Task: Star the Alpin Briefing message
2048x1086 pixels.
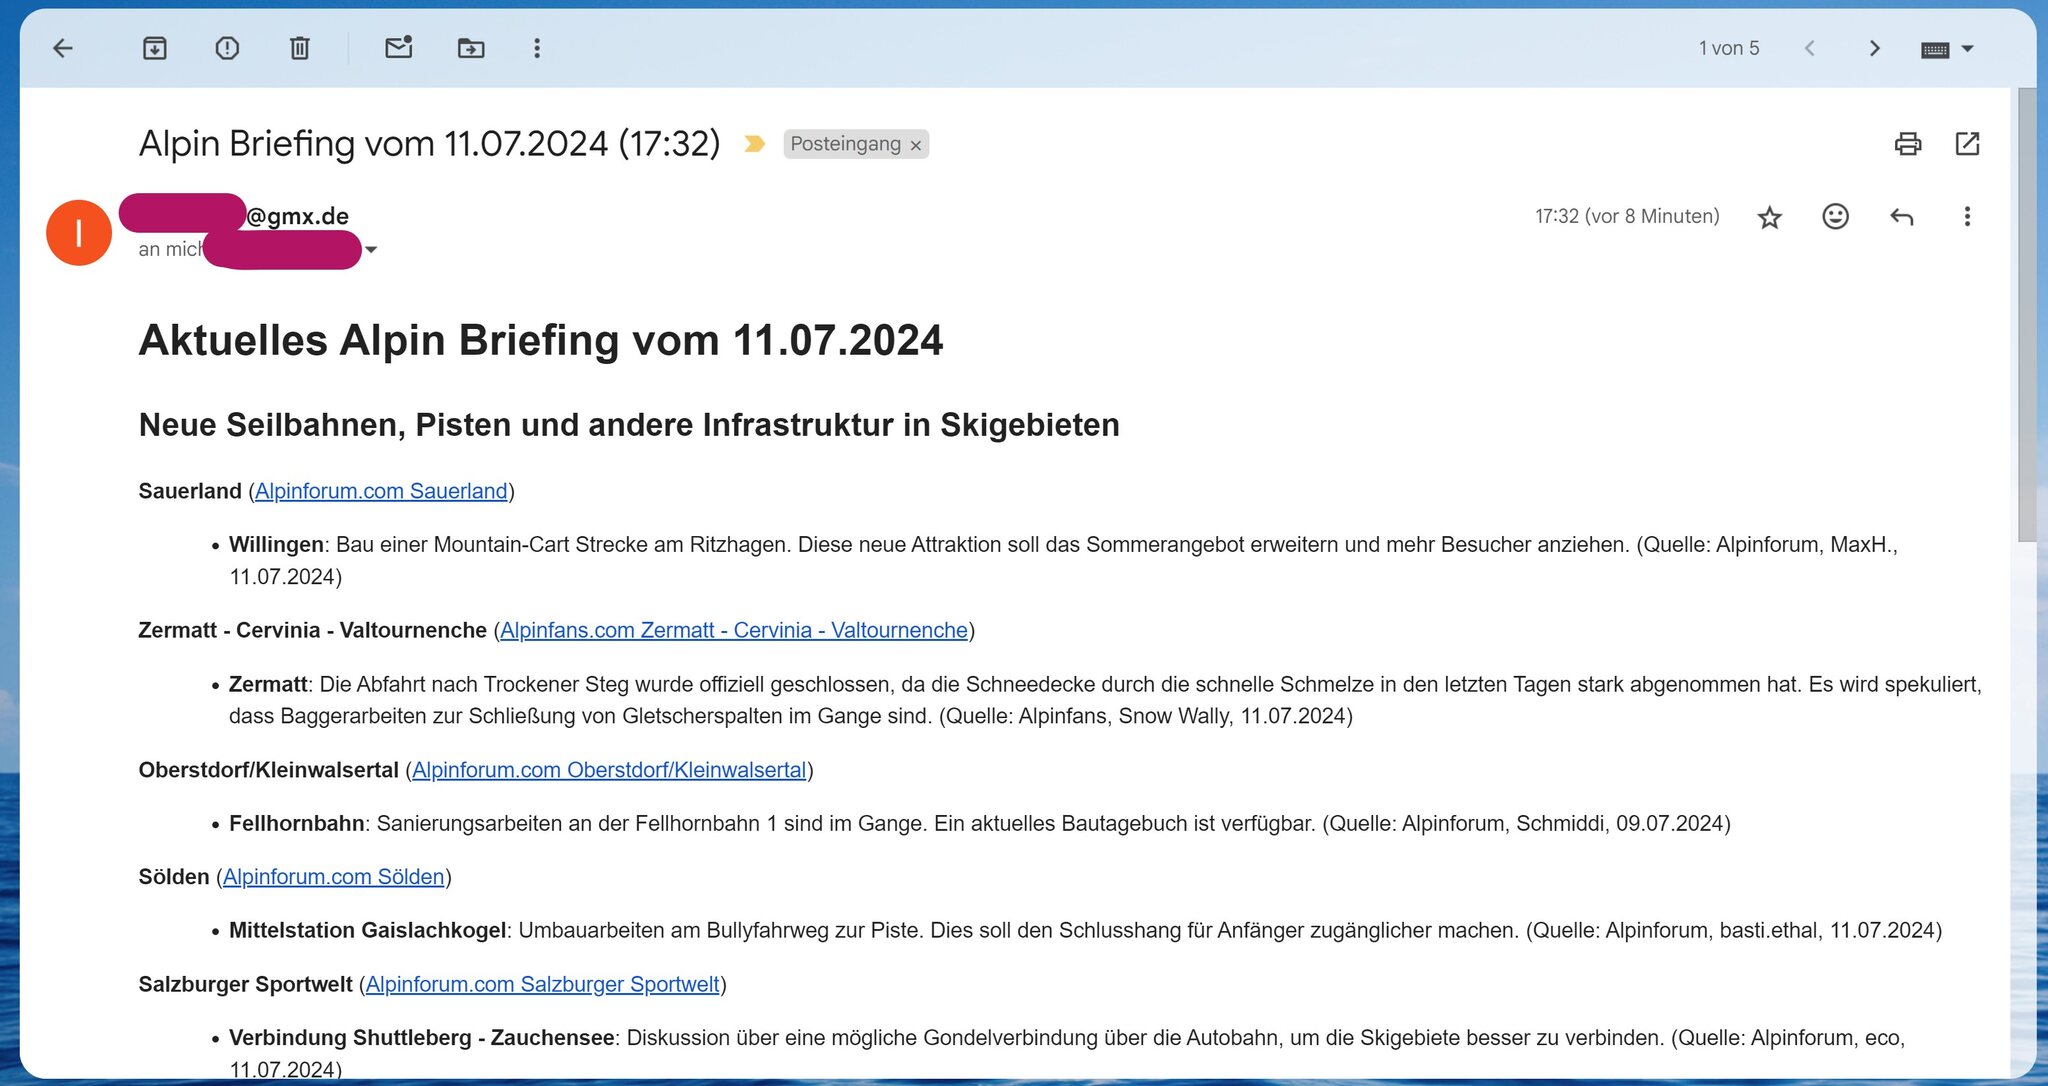Action: click(x=1769, y=217)
